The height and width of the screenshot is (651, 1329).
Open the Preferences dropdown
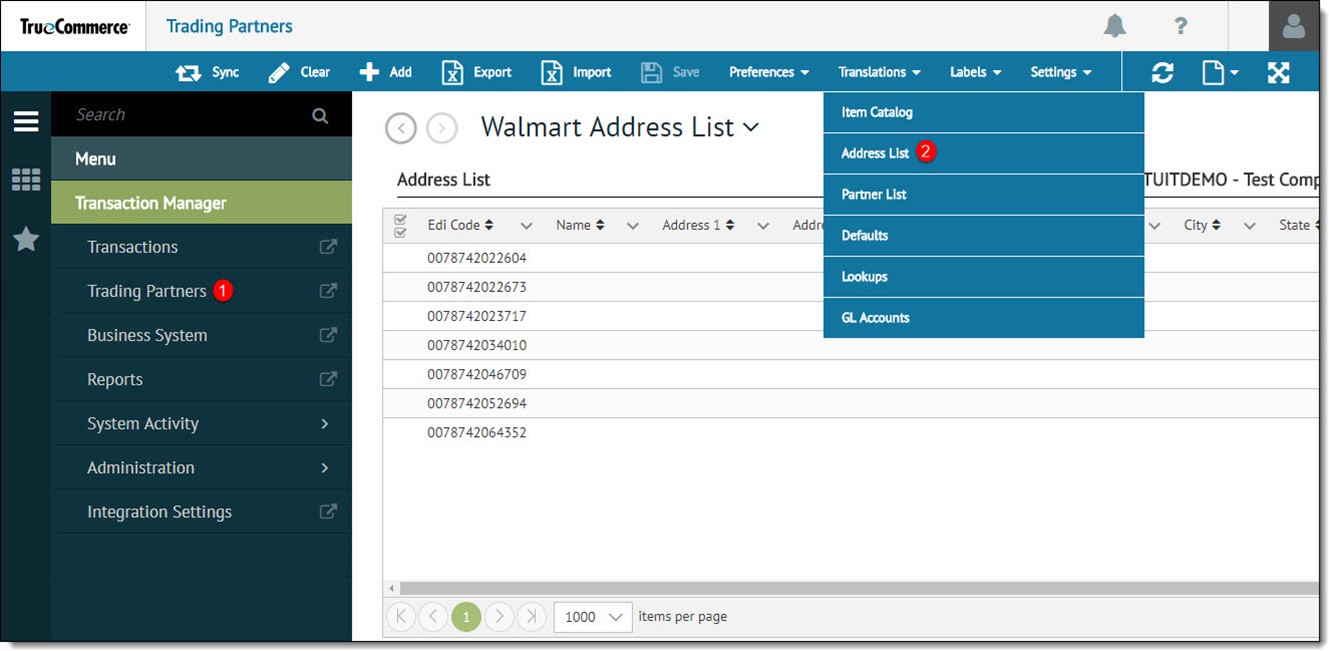coord(768,72)
